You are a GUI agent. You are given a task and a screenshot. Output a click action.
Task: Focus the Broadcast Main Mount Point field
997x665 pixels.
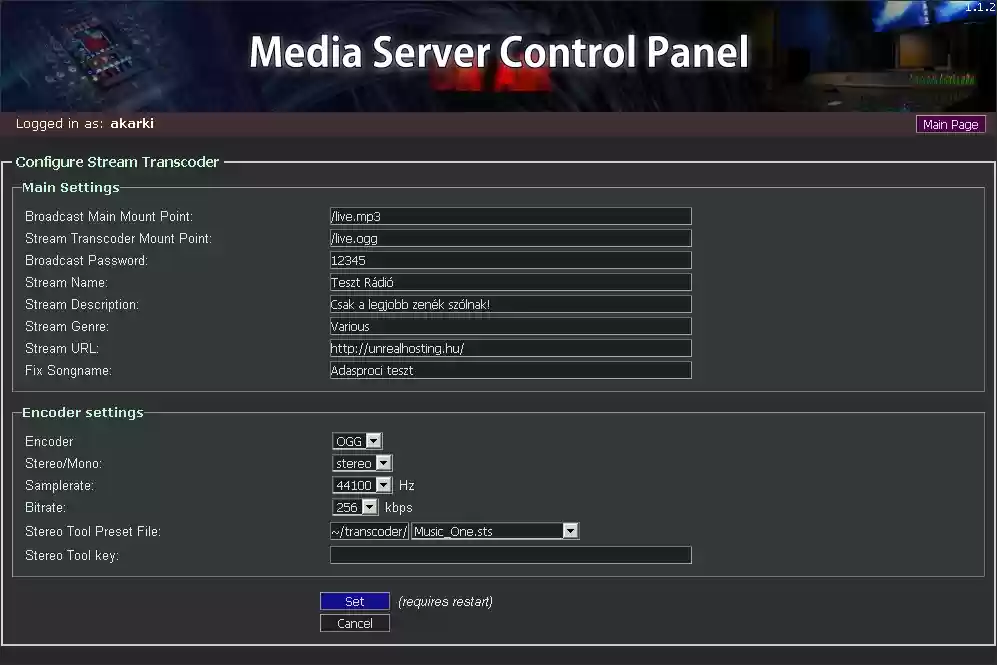click(511, 216)
